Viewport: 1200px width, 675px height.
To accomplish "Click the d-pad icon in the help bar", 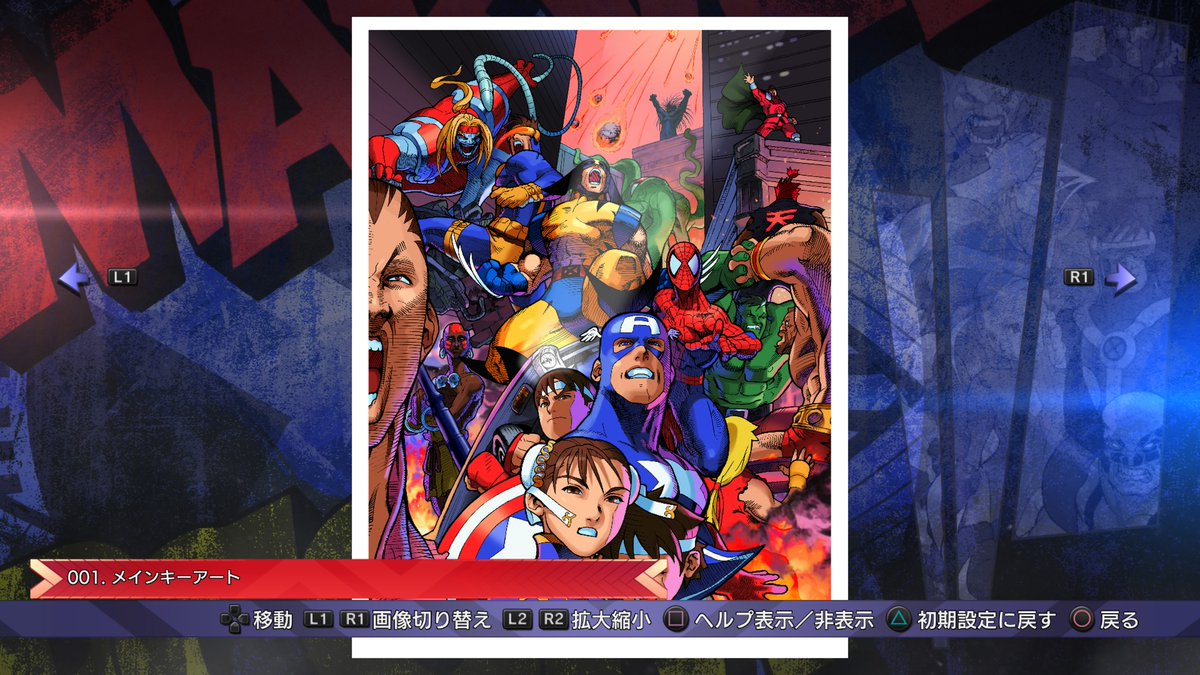I will tap(235, 620).
